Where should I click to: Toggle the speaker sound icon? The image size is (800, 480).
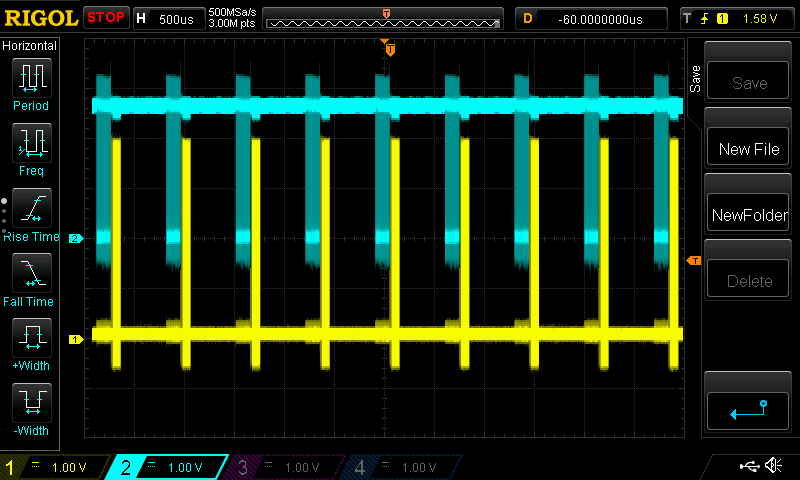pyautogui.click(x=773, y=466)
